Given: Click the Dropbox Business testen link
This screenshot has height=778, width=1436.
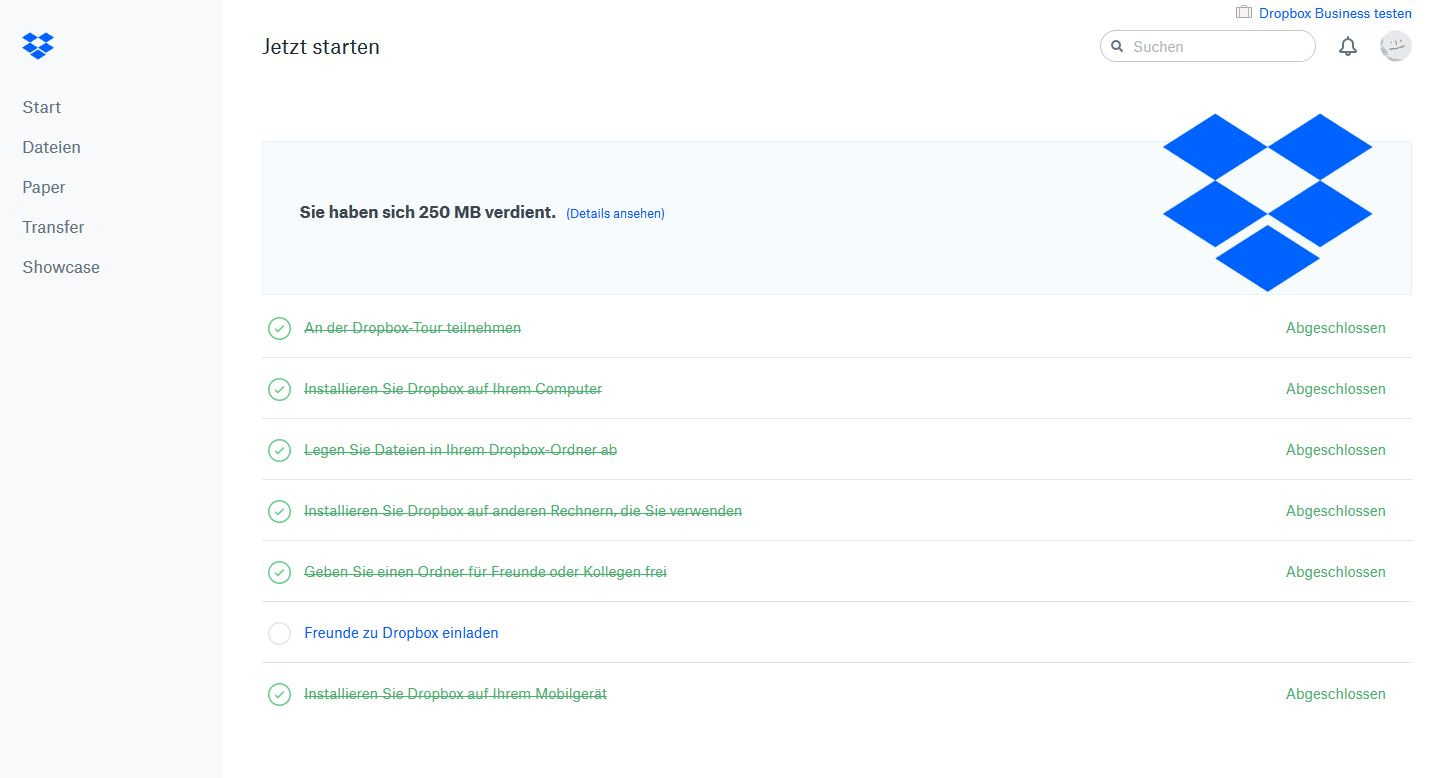Looking at the screenshot, I should coord(1335,14).
